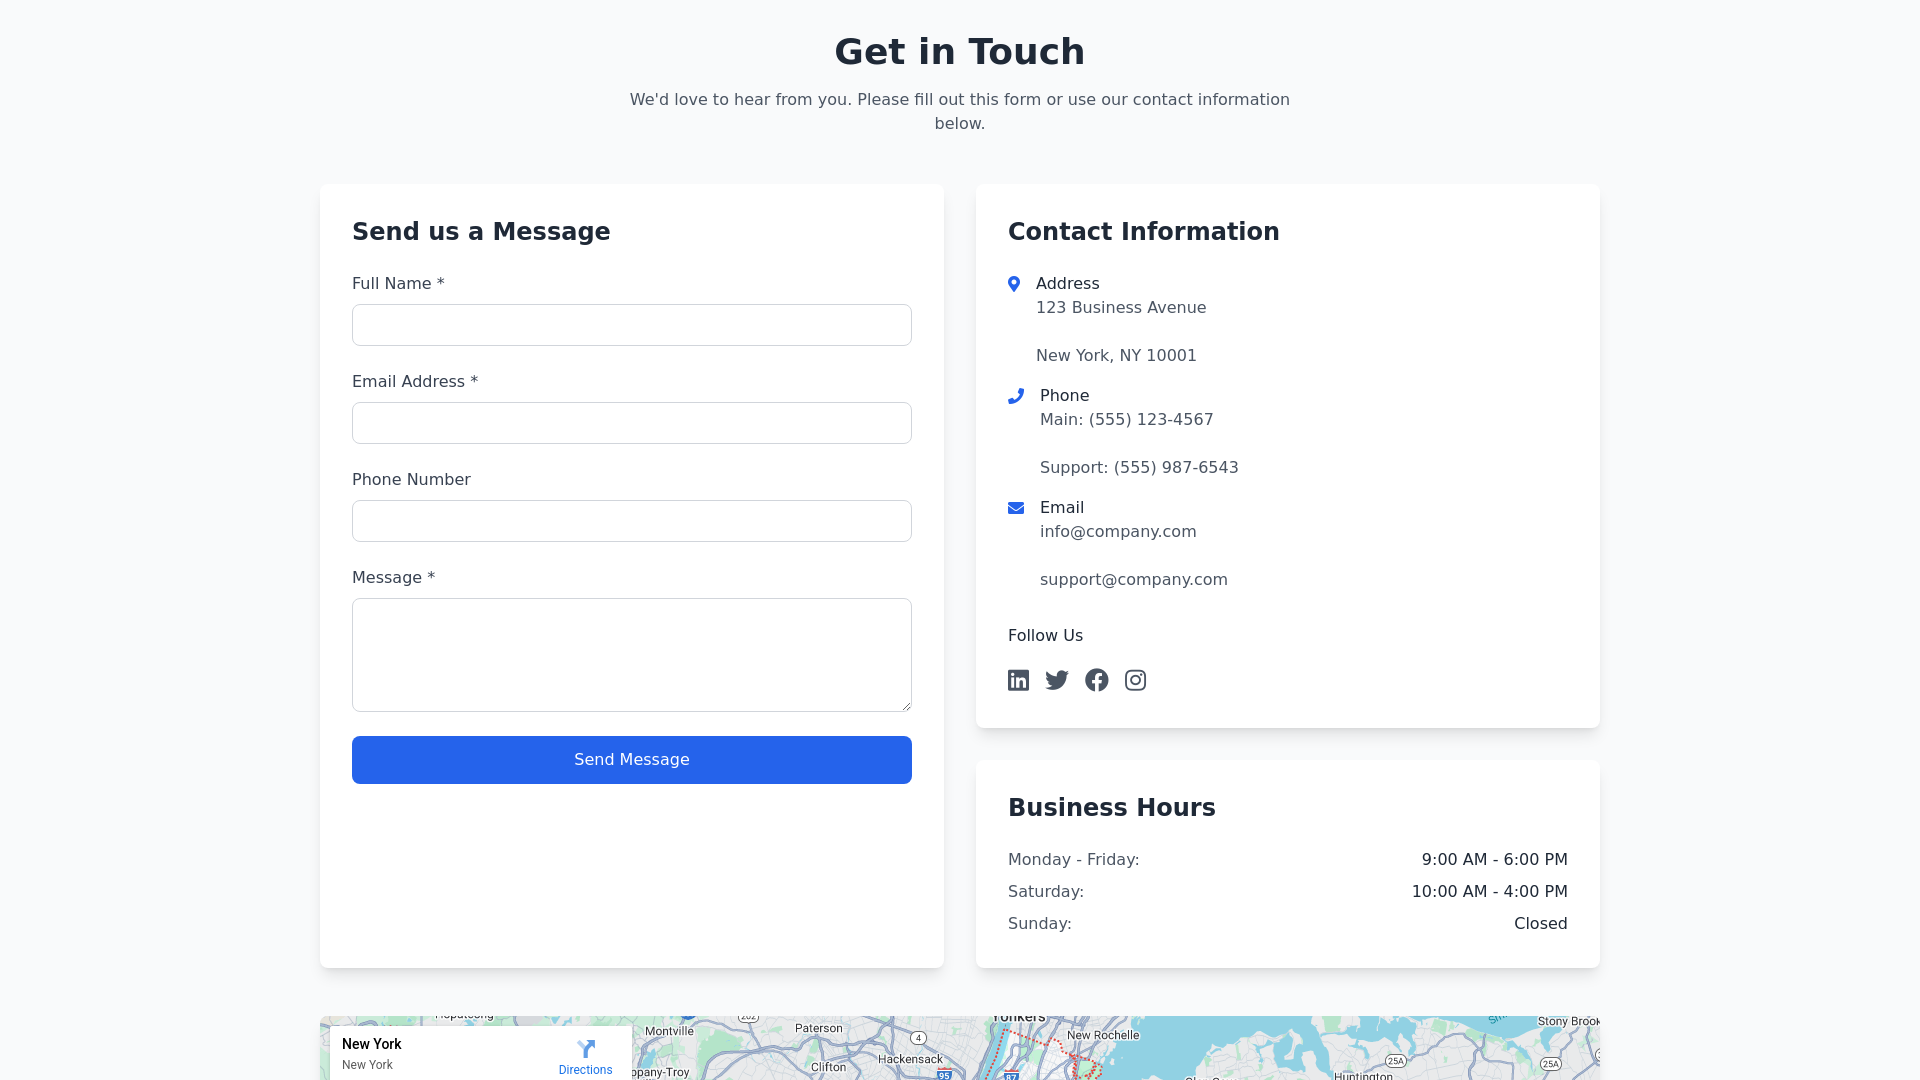
Task: Focus the Phone Number input field
Action: tap(631, 521)
